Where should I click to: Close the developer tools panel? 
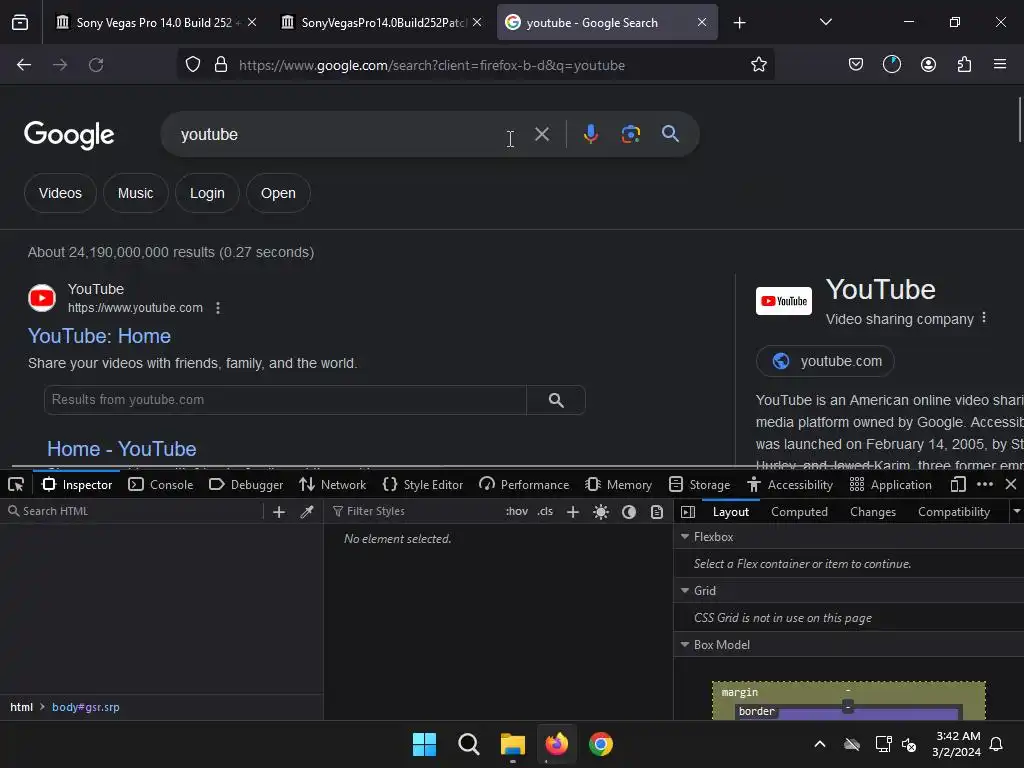click(x=1011, y=485)
